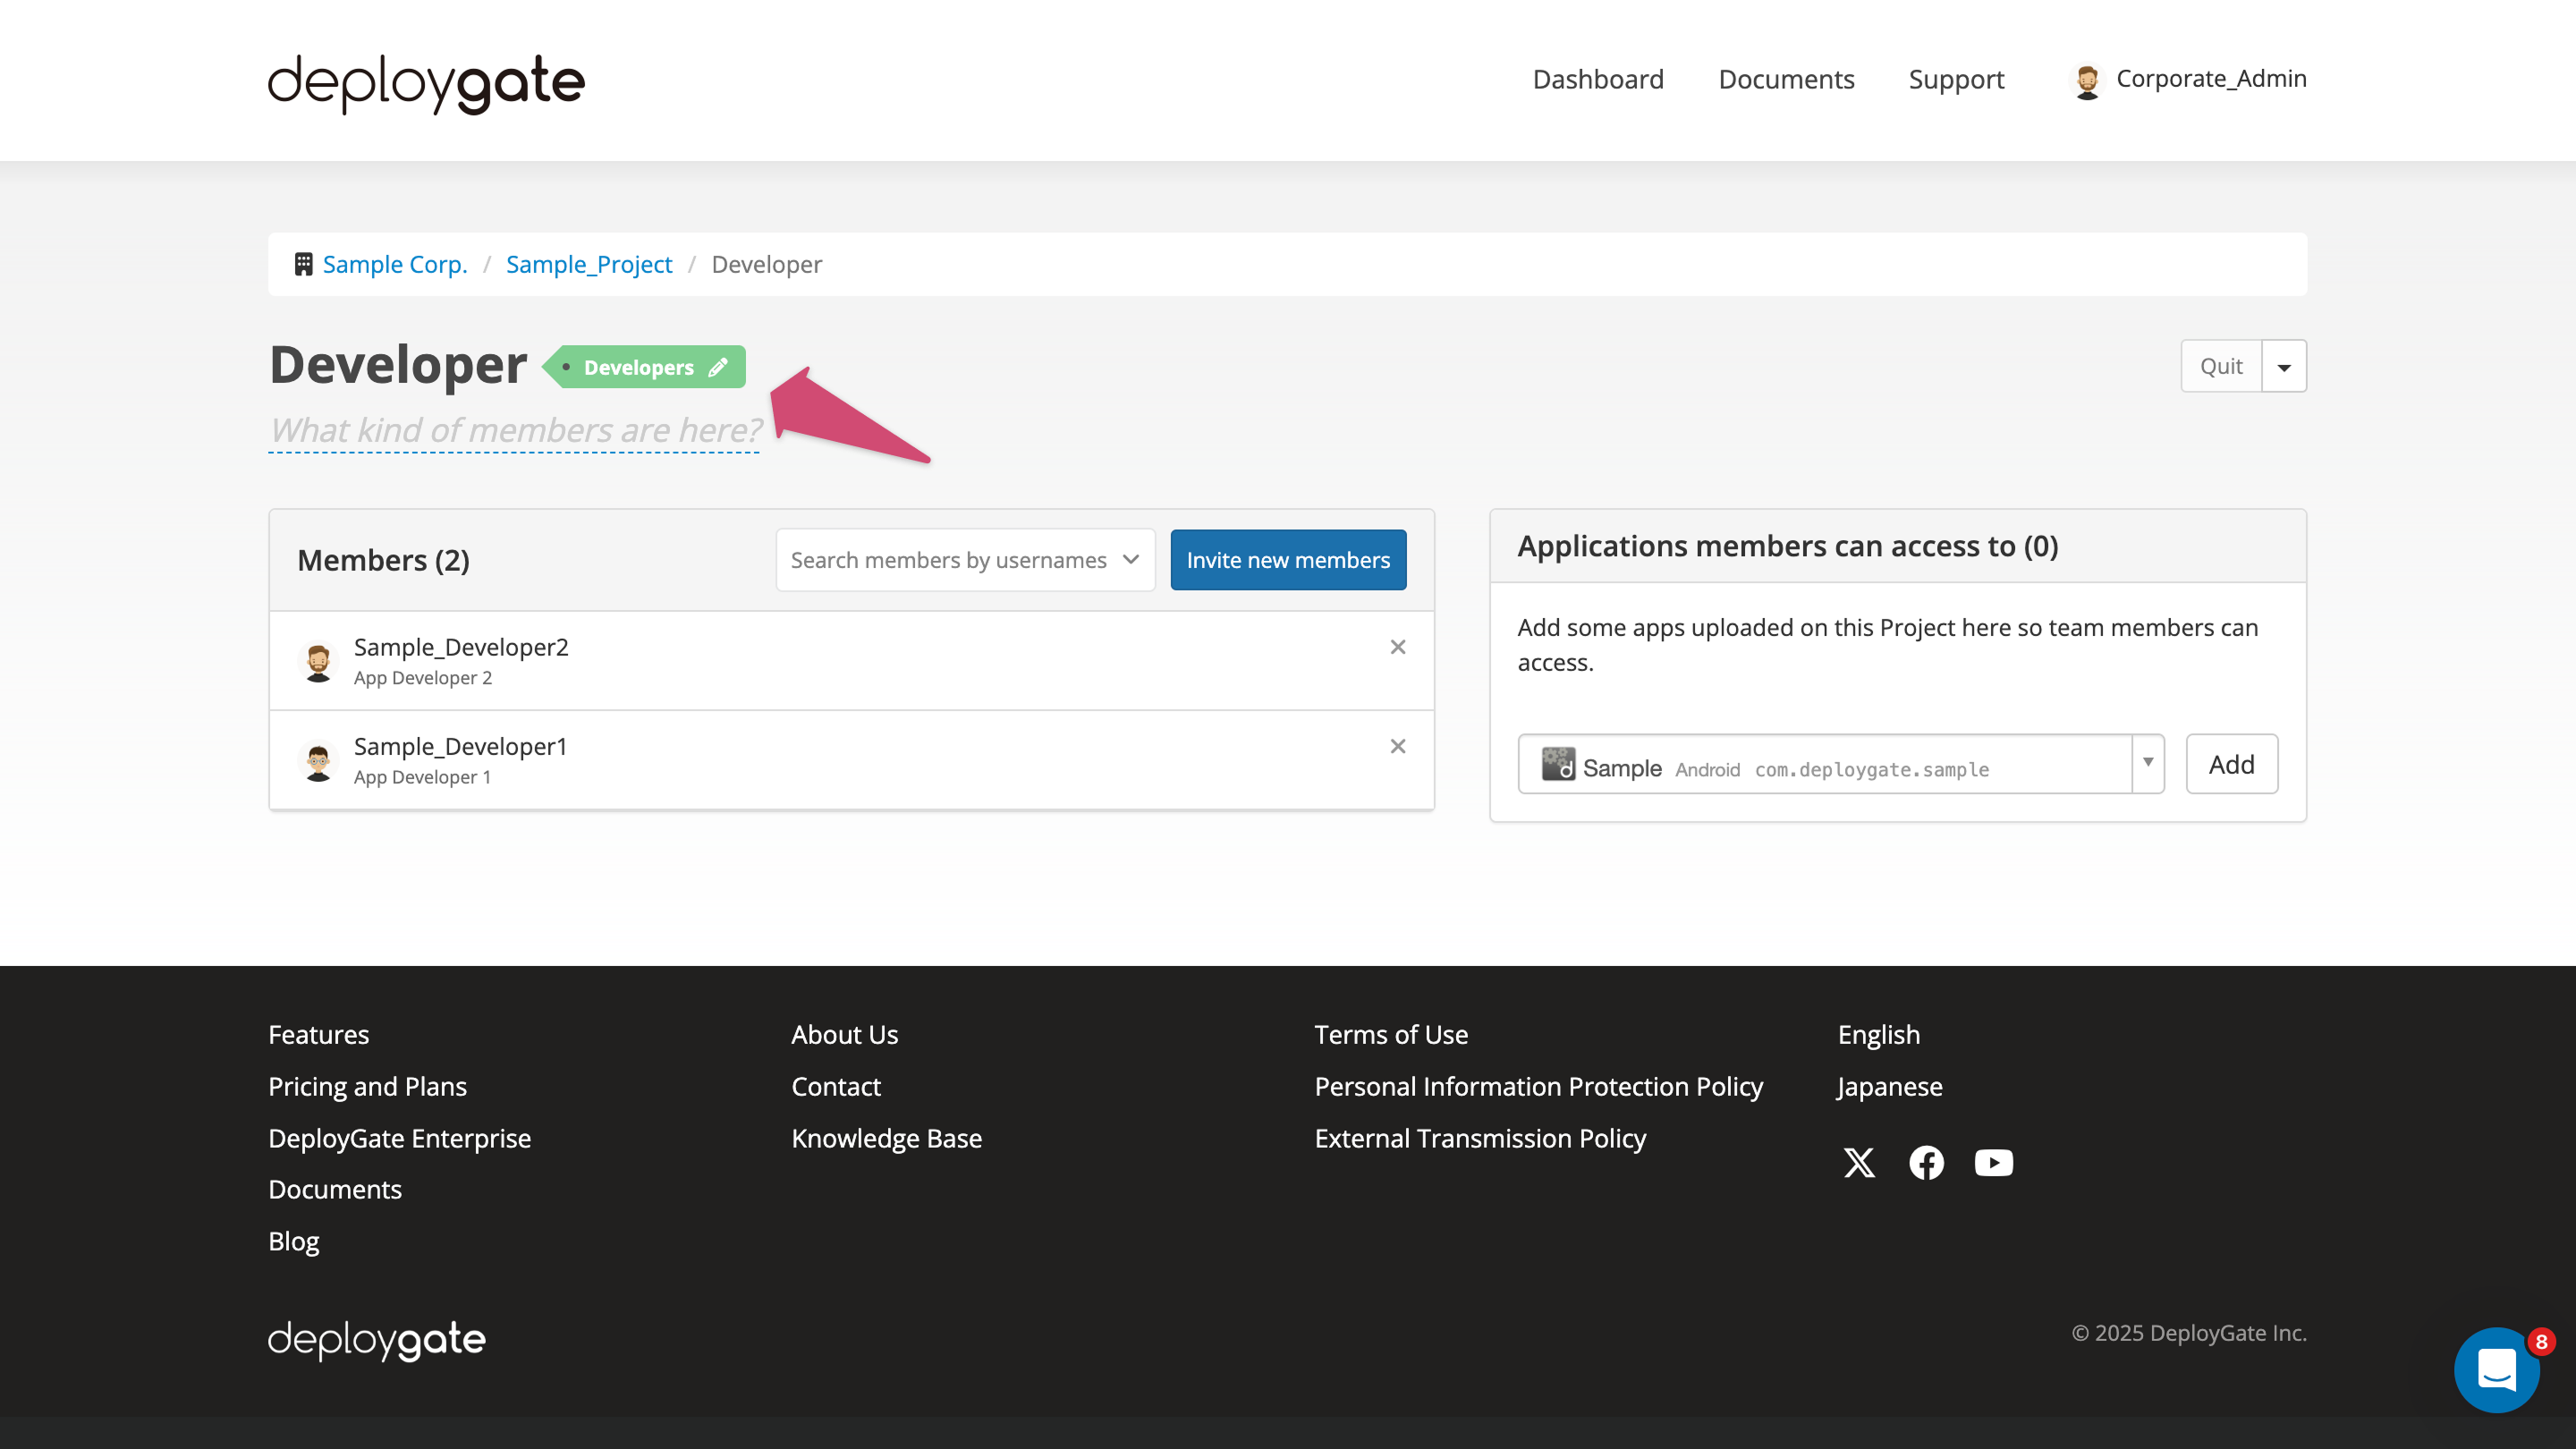Viewport: 2576px width, 1449px height.
Task: Remove Sample_Developer1 with the X icon
Action: pos(1398,746)
